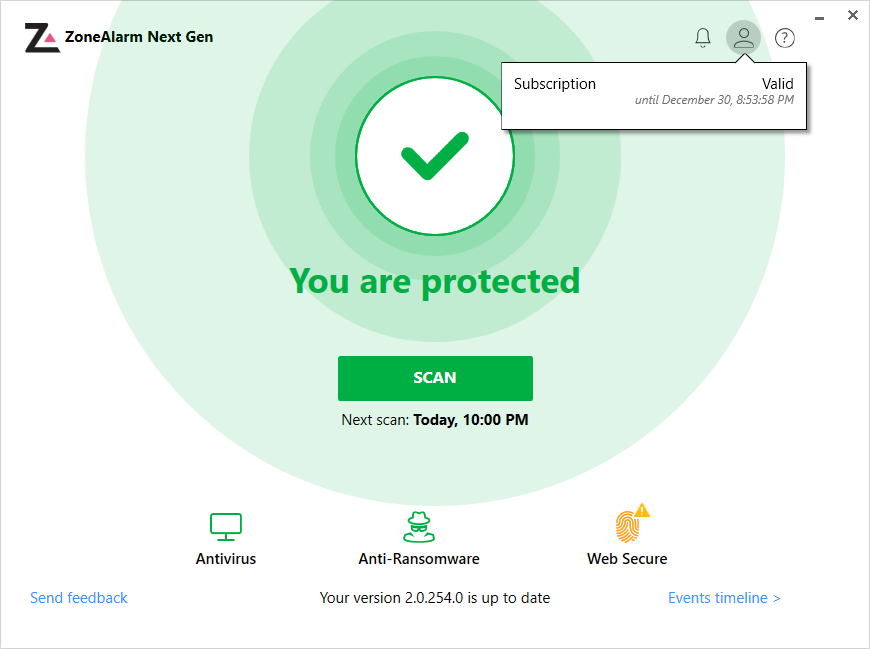
Task: Open the Anti-Ransomware icon
Action: 419,526
